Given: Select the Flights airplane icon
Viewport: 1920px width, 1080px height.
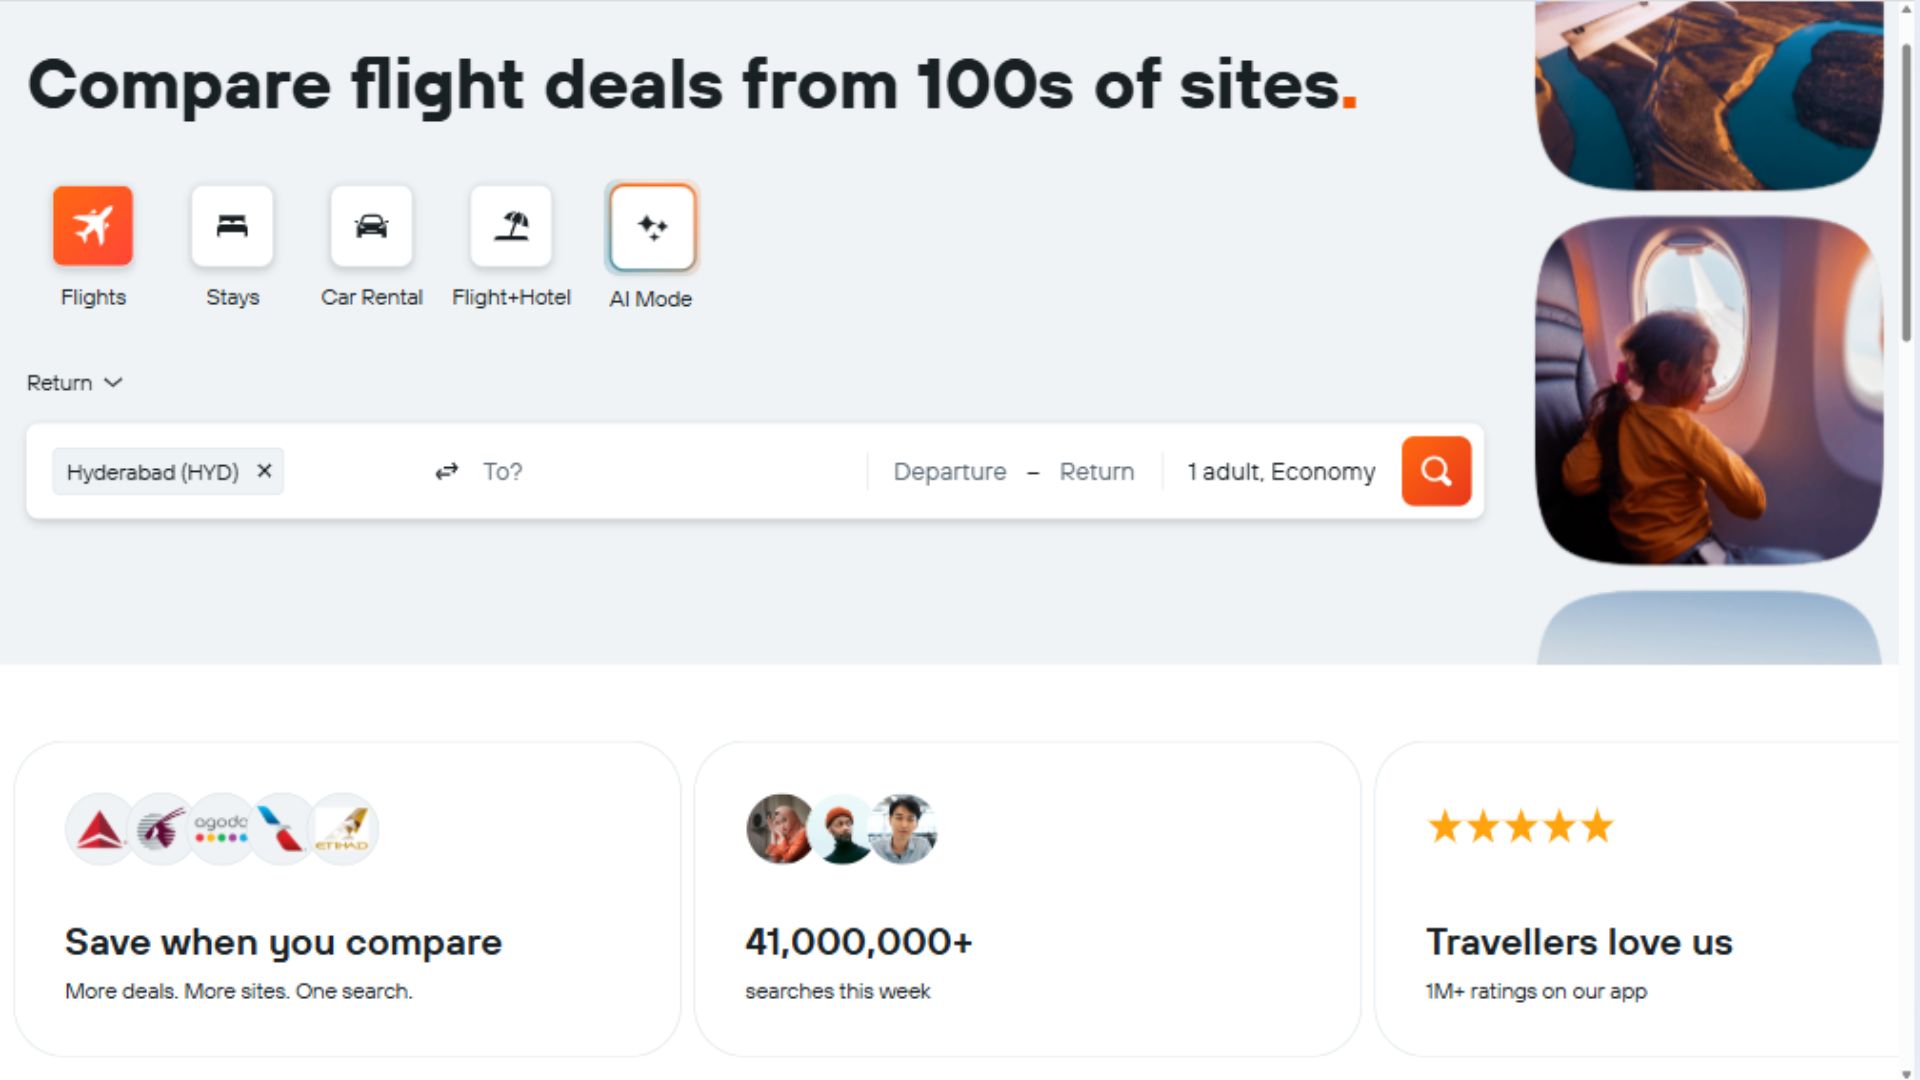Looking at the screenshot, I should [x=93, y=226].
